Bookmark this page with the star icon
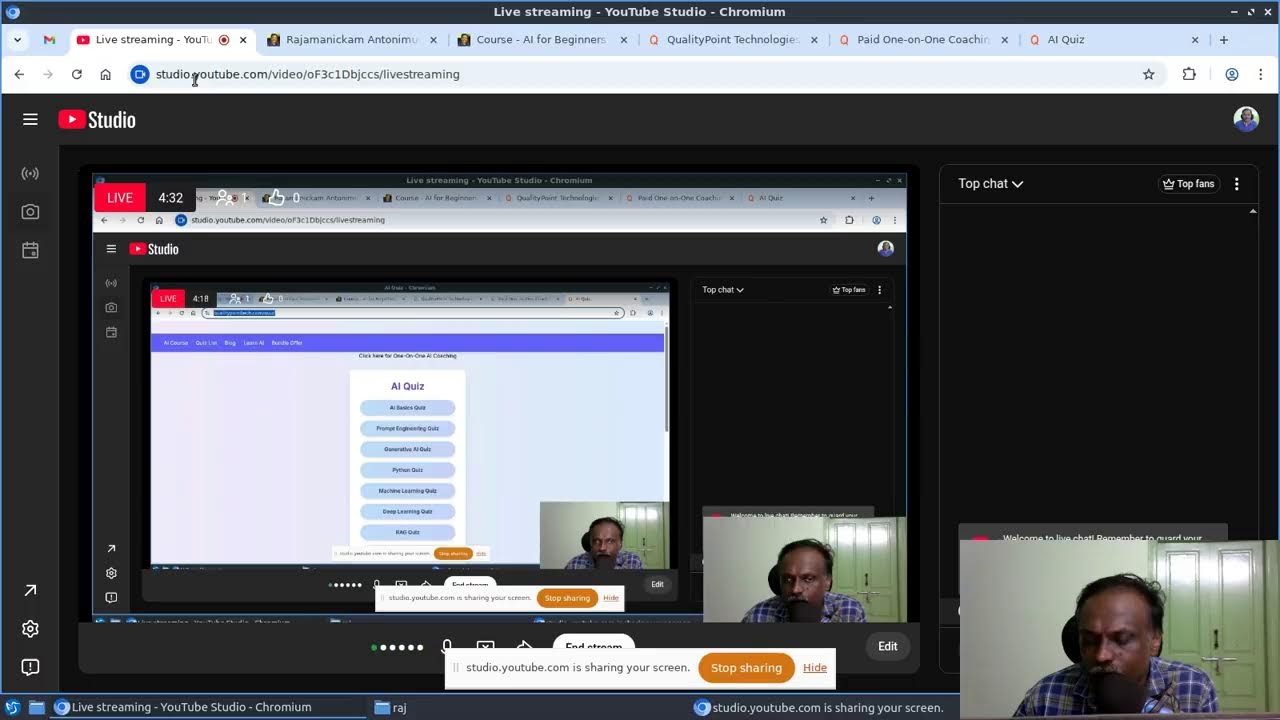This screenshot has height=720, width=1280. (1148, 74)
